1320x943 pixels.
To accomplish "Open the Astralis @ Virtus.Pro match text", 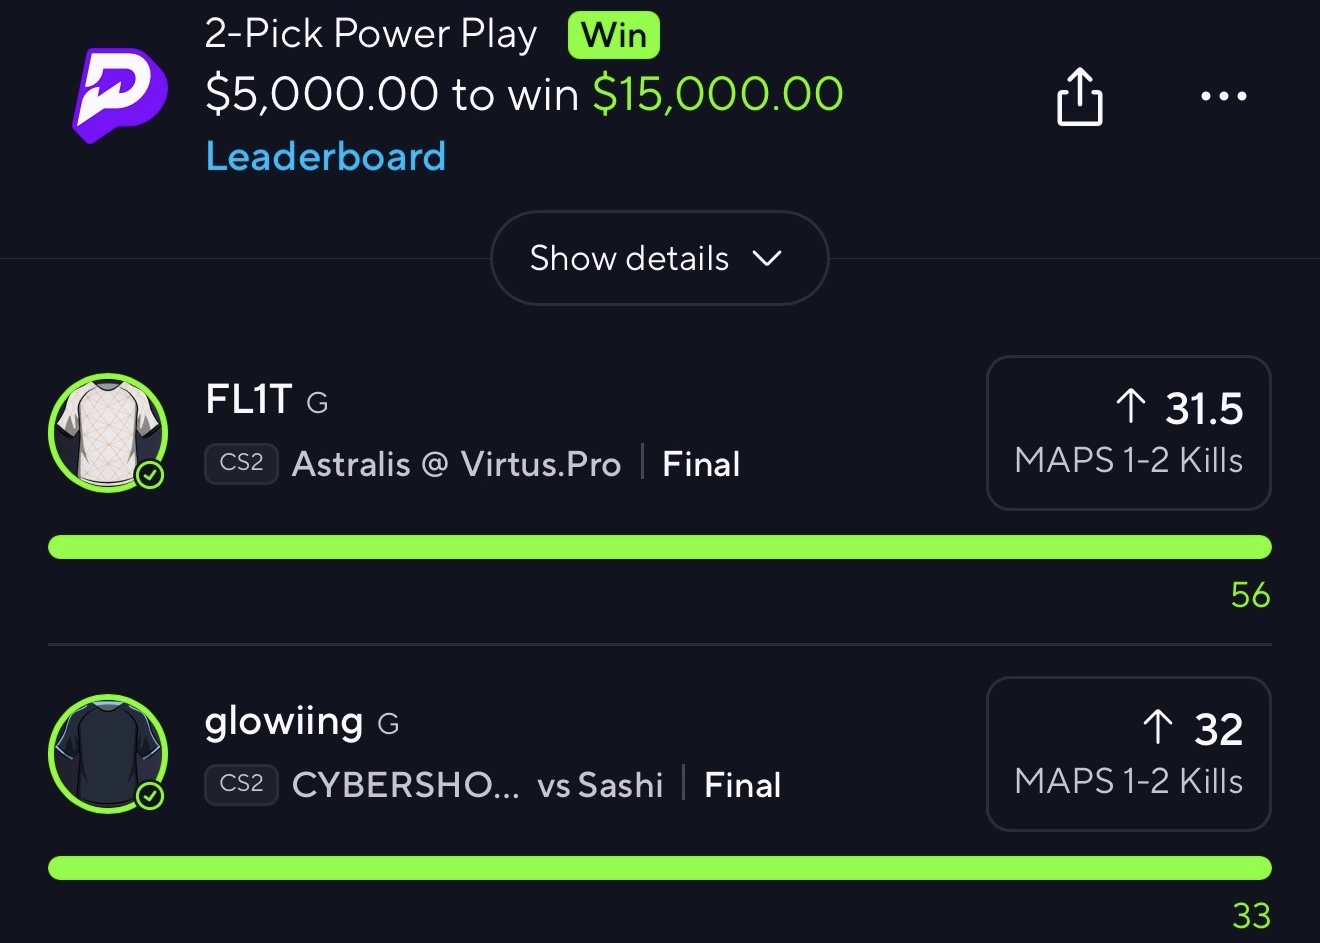I will coord(456,465).
